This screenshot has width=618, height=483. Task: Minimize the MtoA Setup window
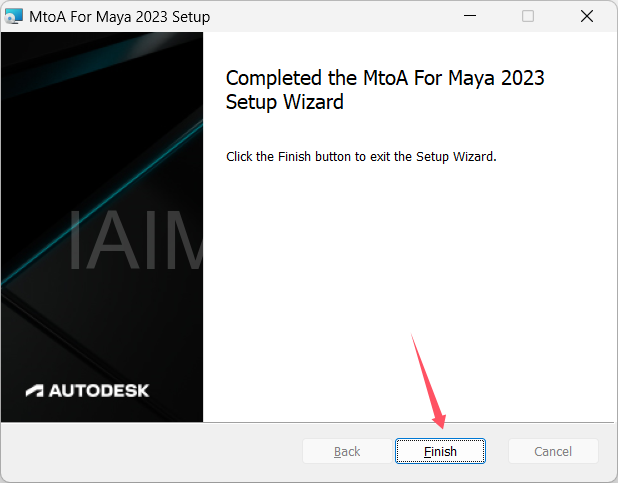click(470, 16)
